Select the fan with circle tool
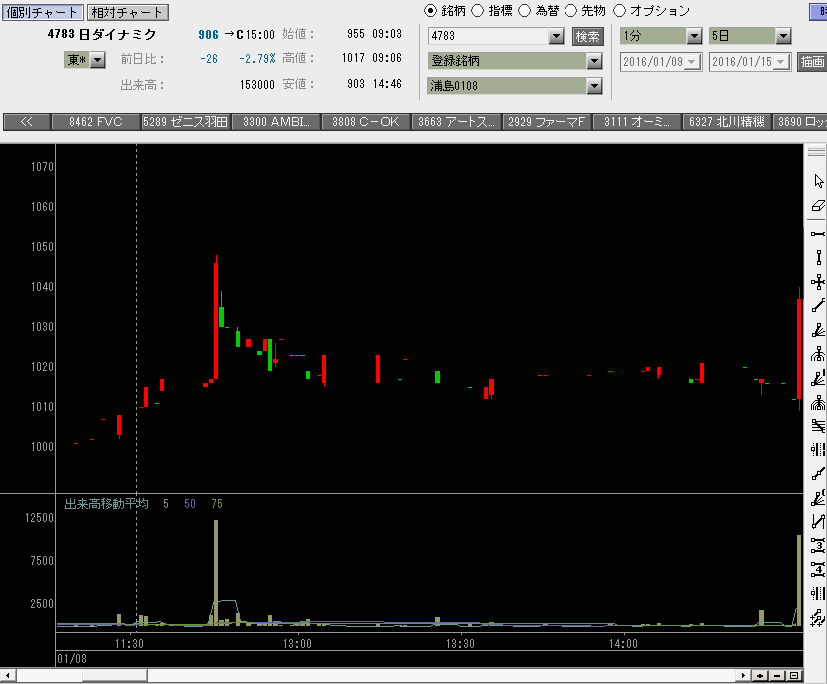827x684 pixels. pos(818,498)
